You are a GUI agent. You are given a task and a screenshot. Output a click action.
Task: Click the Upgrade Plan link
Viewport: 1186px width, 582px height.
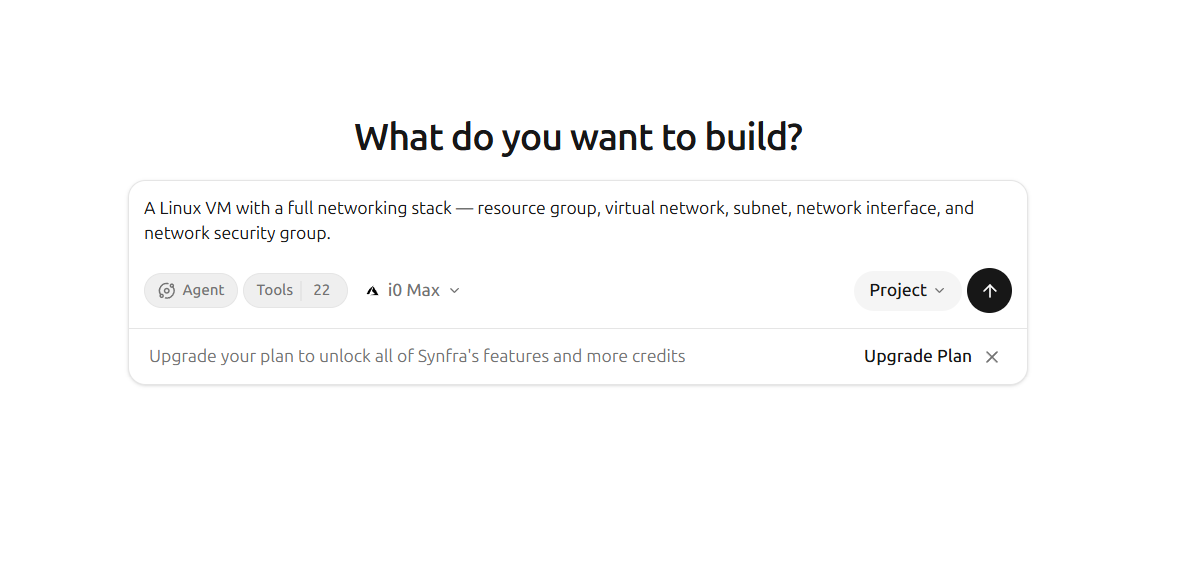click(917, 356)
